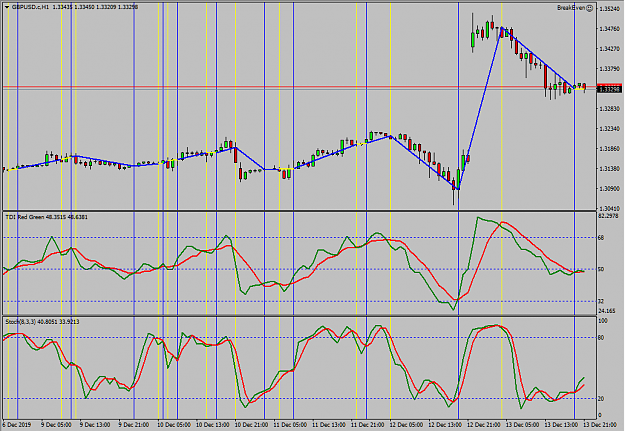625x431 pixels.
Task: Click the 11 Dec 13:00 time axis label
Action: tap(329, 425)
